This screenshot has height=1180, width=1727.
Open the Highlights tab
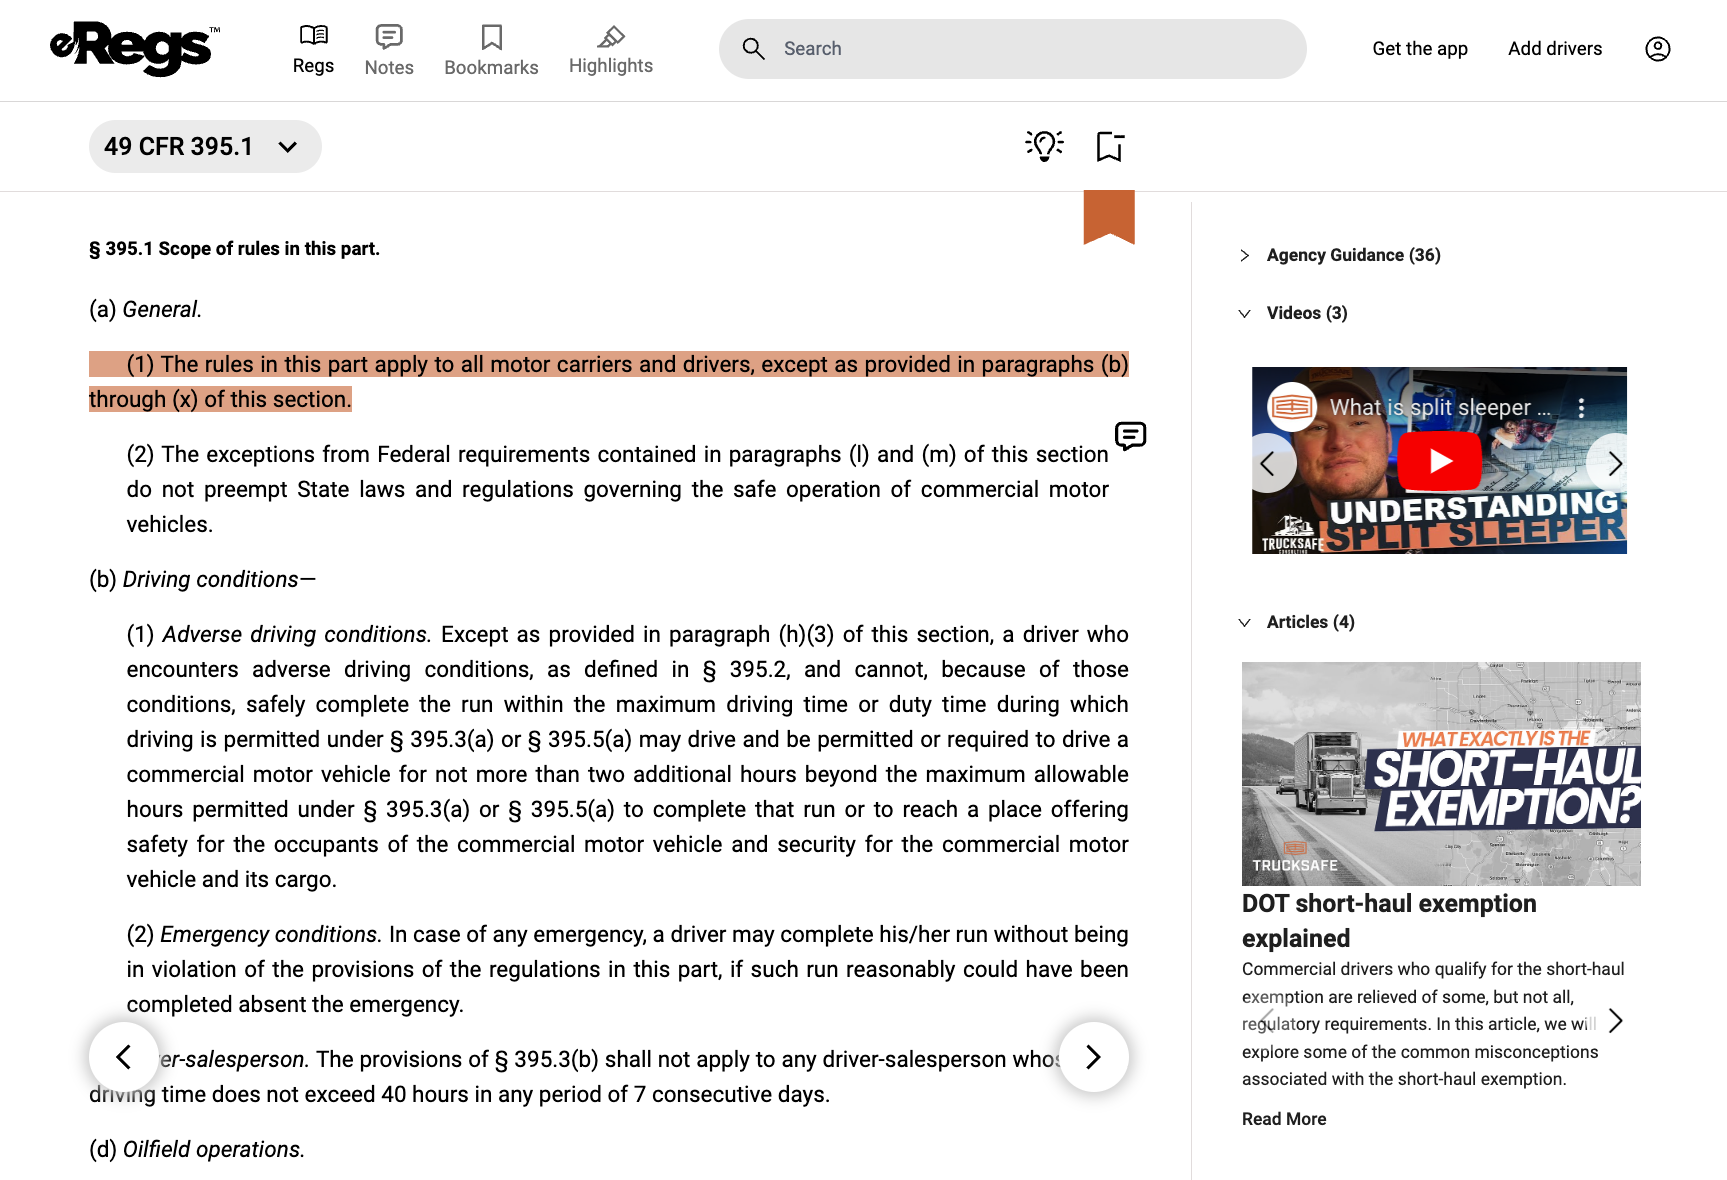point(611,50)
